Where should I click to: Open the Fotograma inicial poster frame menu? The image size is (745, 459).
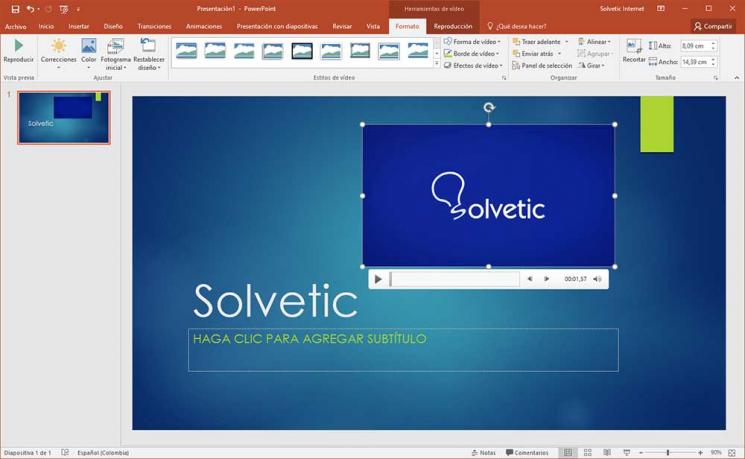coord(115,54)
